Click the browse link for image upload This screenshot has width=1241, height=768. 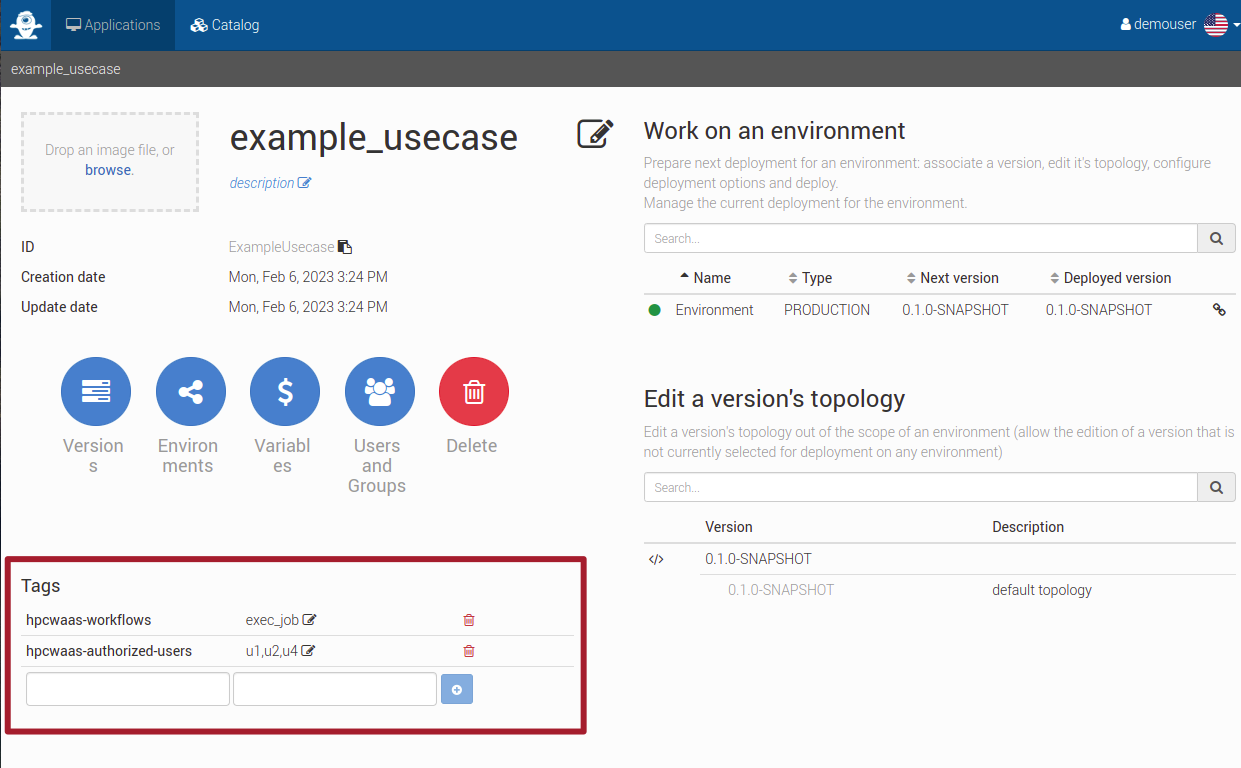[x=107, y=170]
